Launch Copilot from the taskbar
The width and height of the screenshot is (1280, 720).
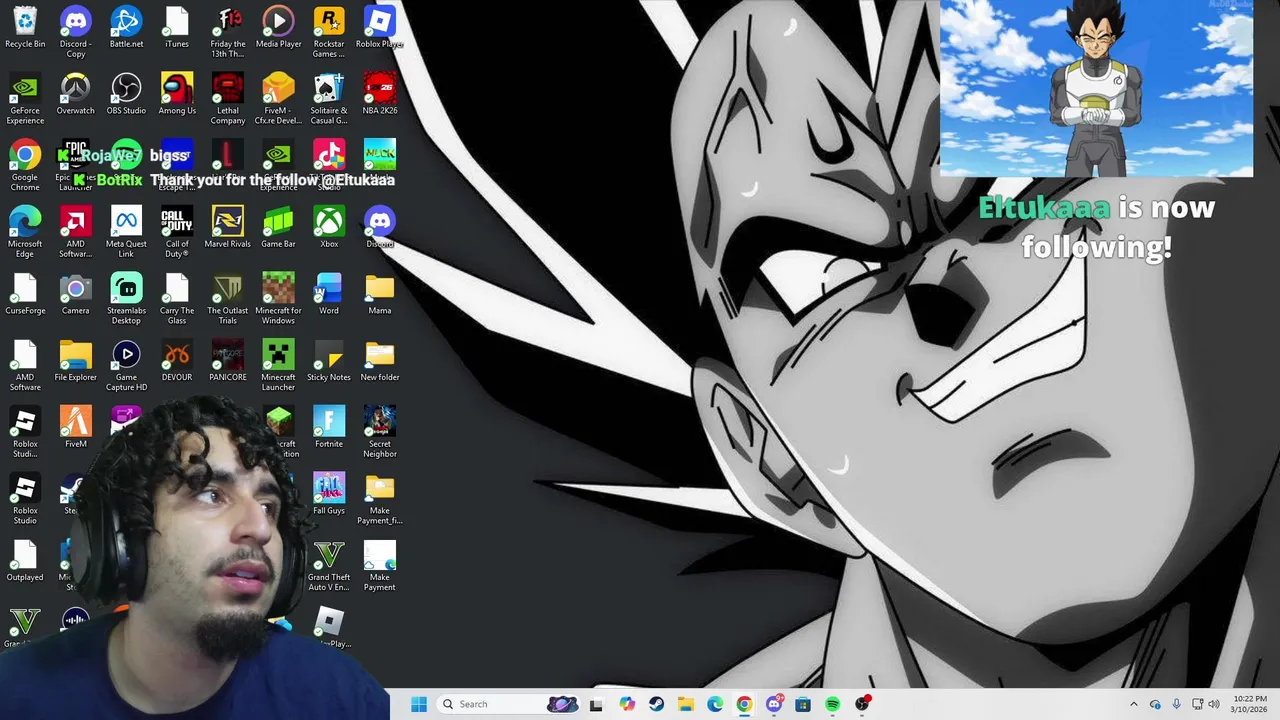coord(627,704)
